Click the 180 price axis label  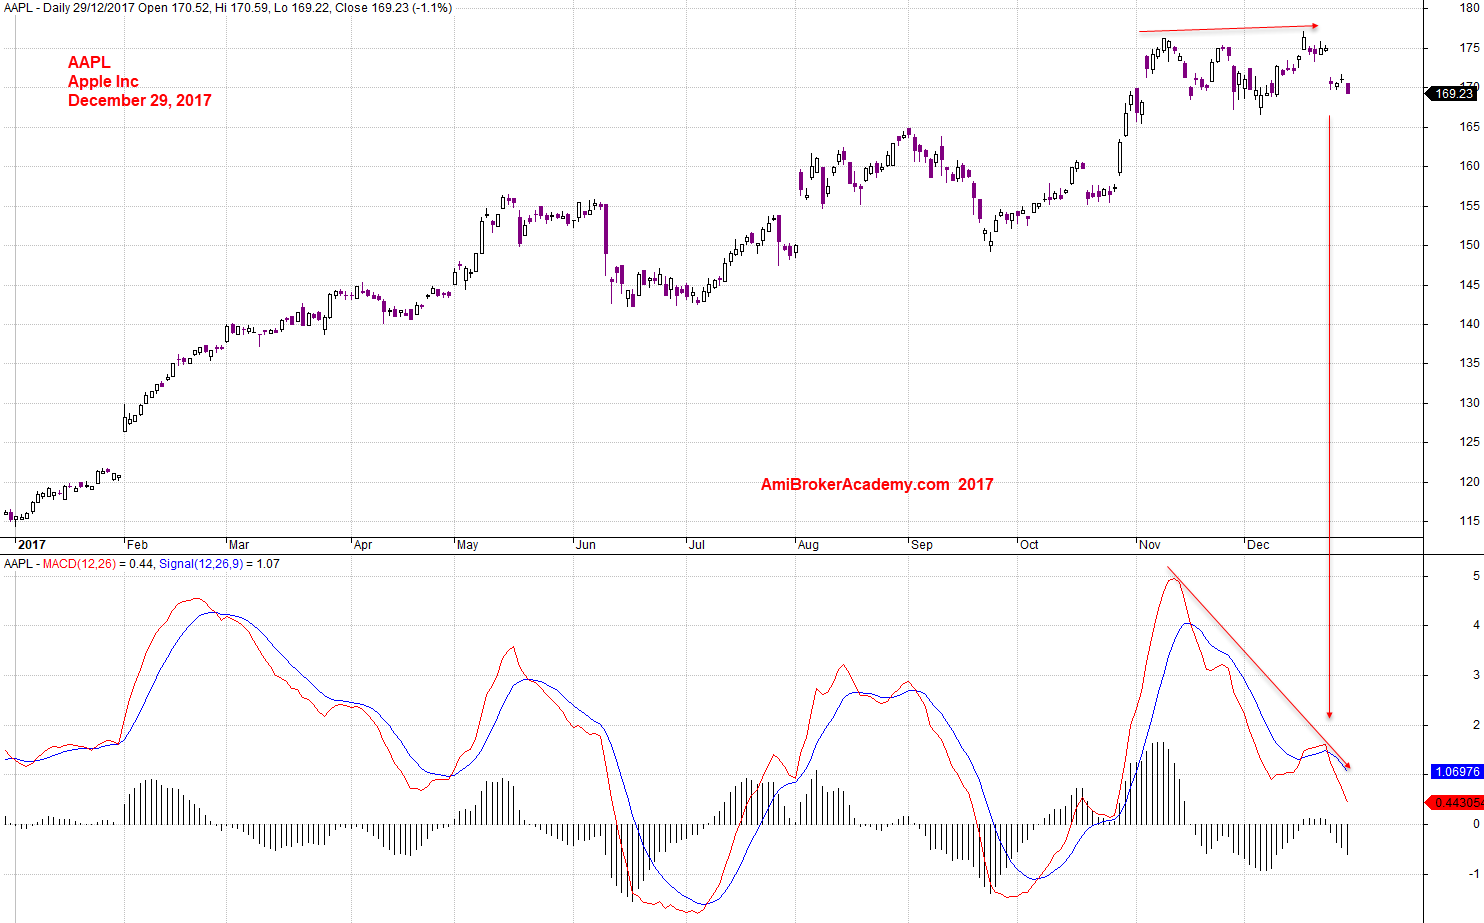point(1469,8)
